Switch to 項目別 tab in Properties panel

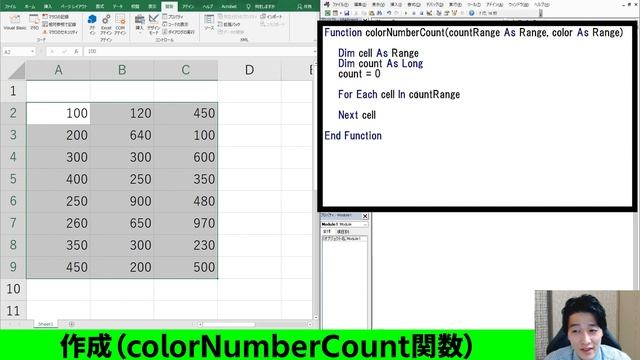[x=342, y=231]
